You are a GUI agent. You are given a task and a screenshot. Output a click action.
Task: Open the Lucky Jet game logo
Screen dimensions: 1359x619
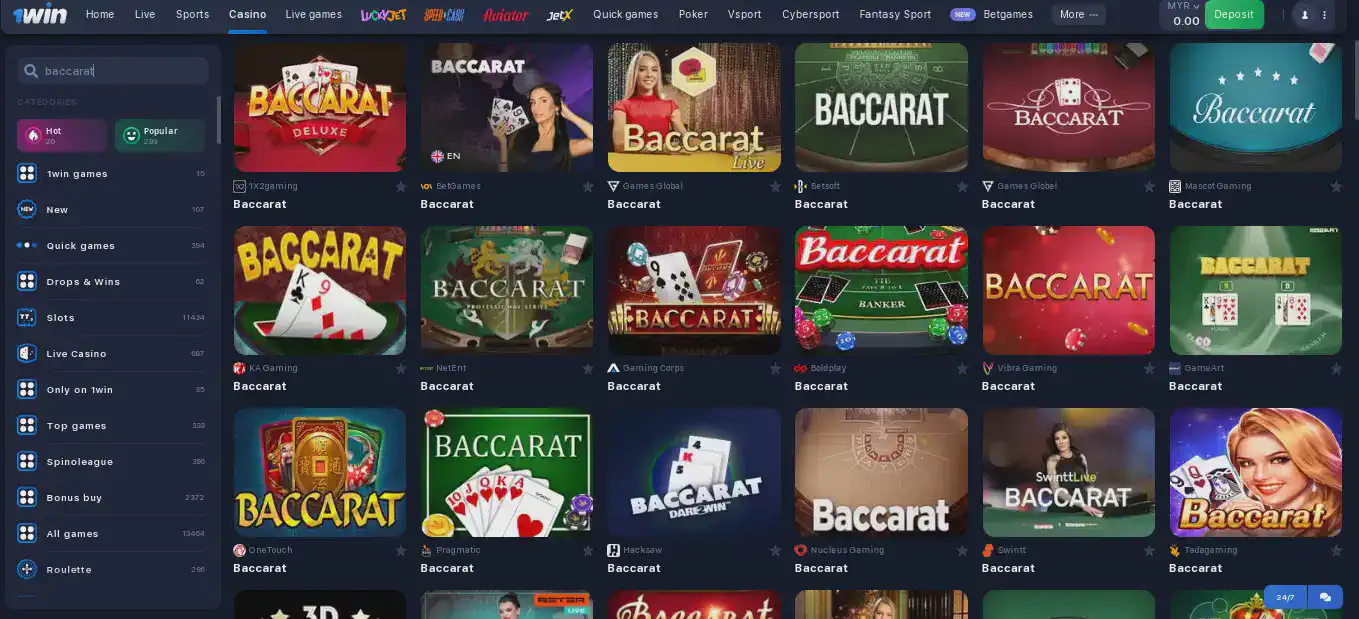click(x=383, y=15)
